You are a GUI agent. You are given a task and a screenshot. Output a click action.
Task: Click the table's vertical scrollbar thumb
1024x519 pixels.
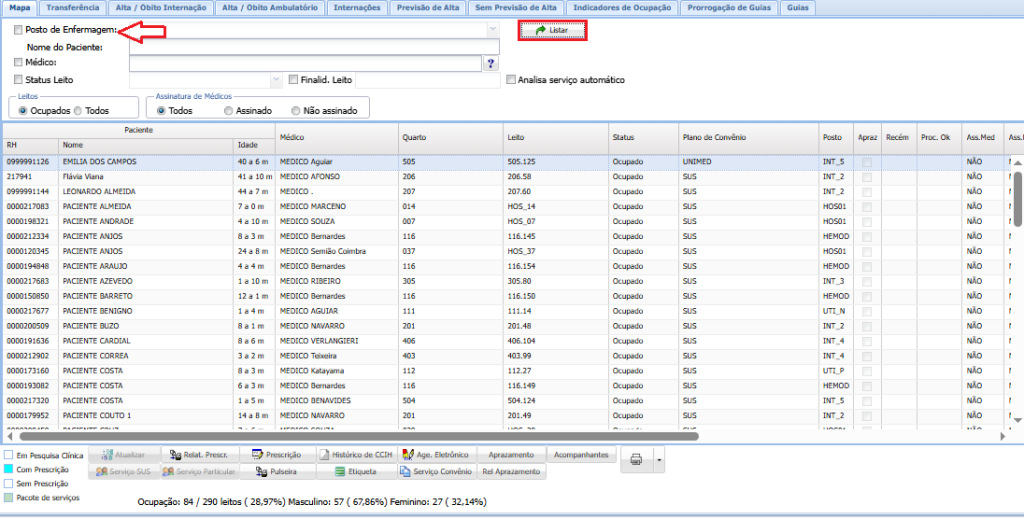click(x=1017, y=199)
